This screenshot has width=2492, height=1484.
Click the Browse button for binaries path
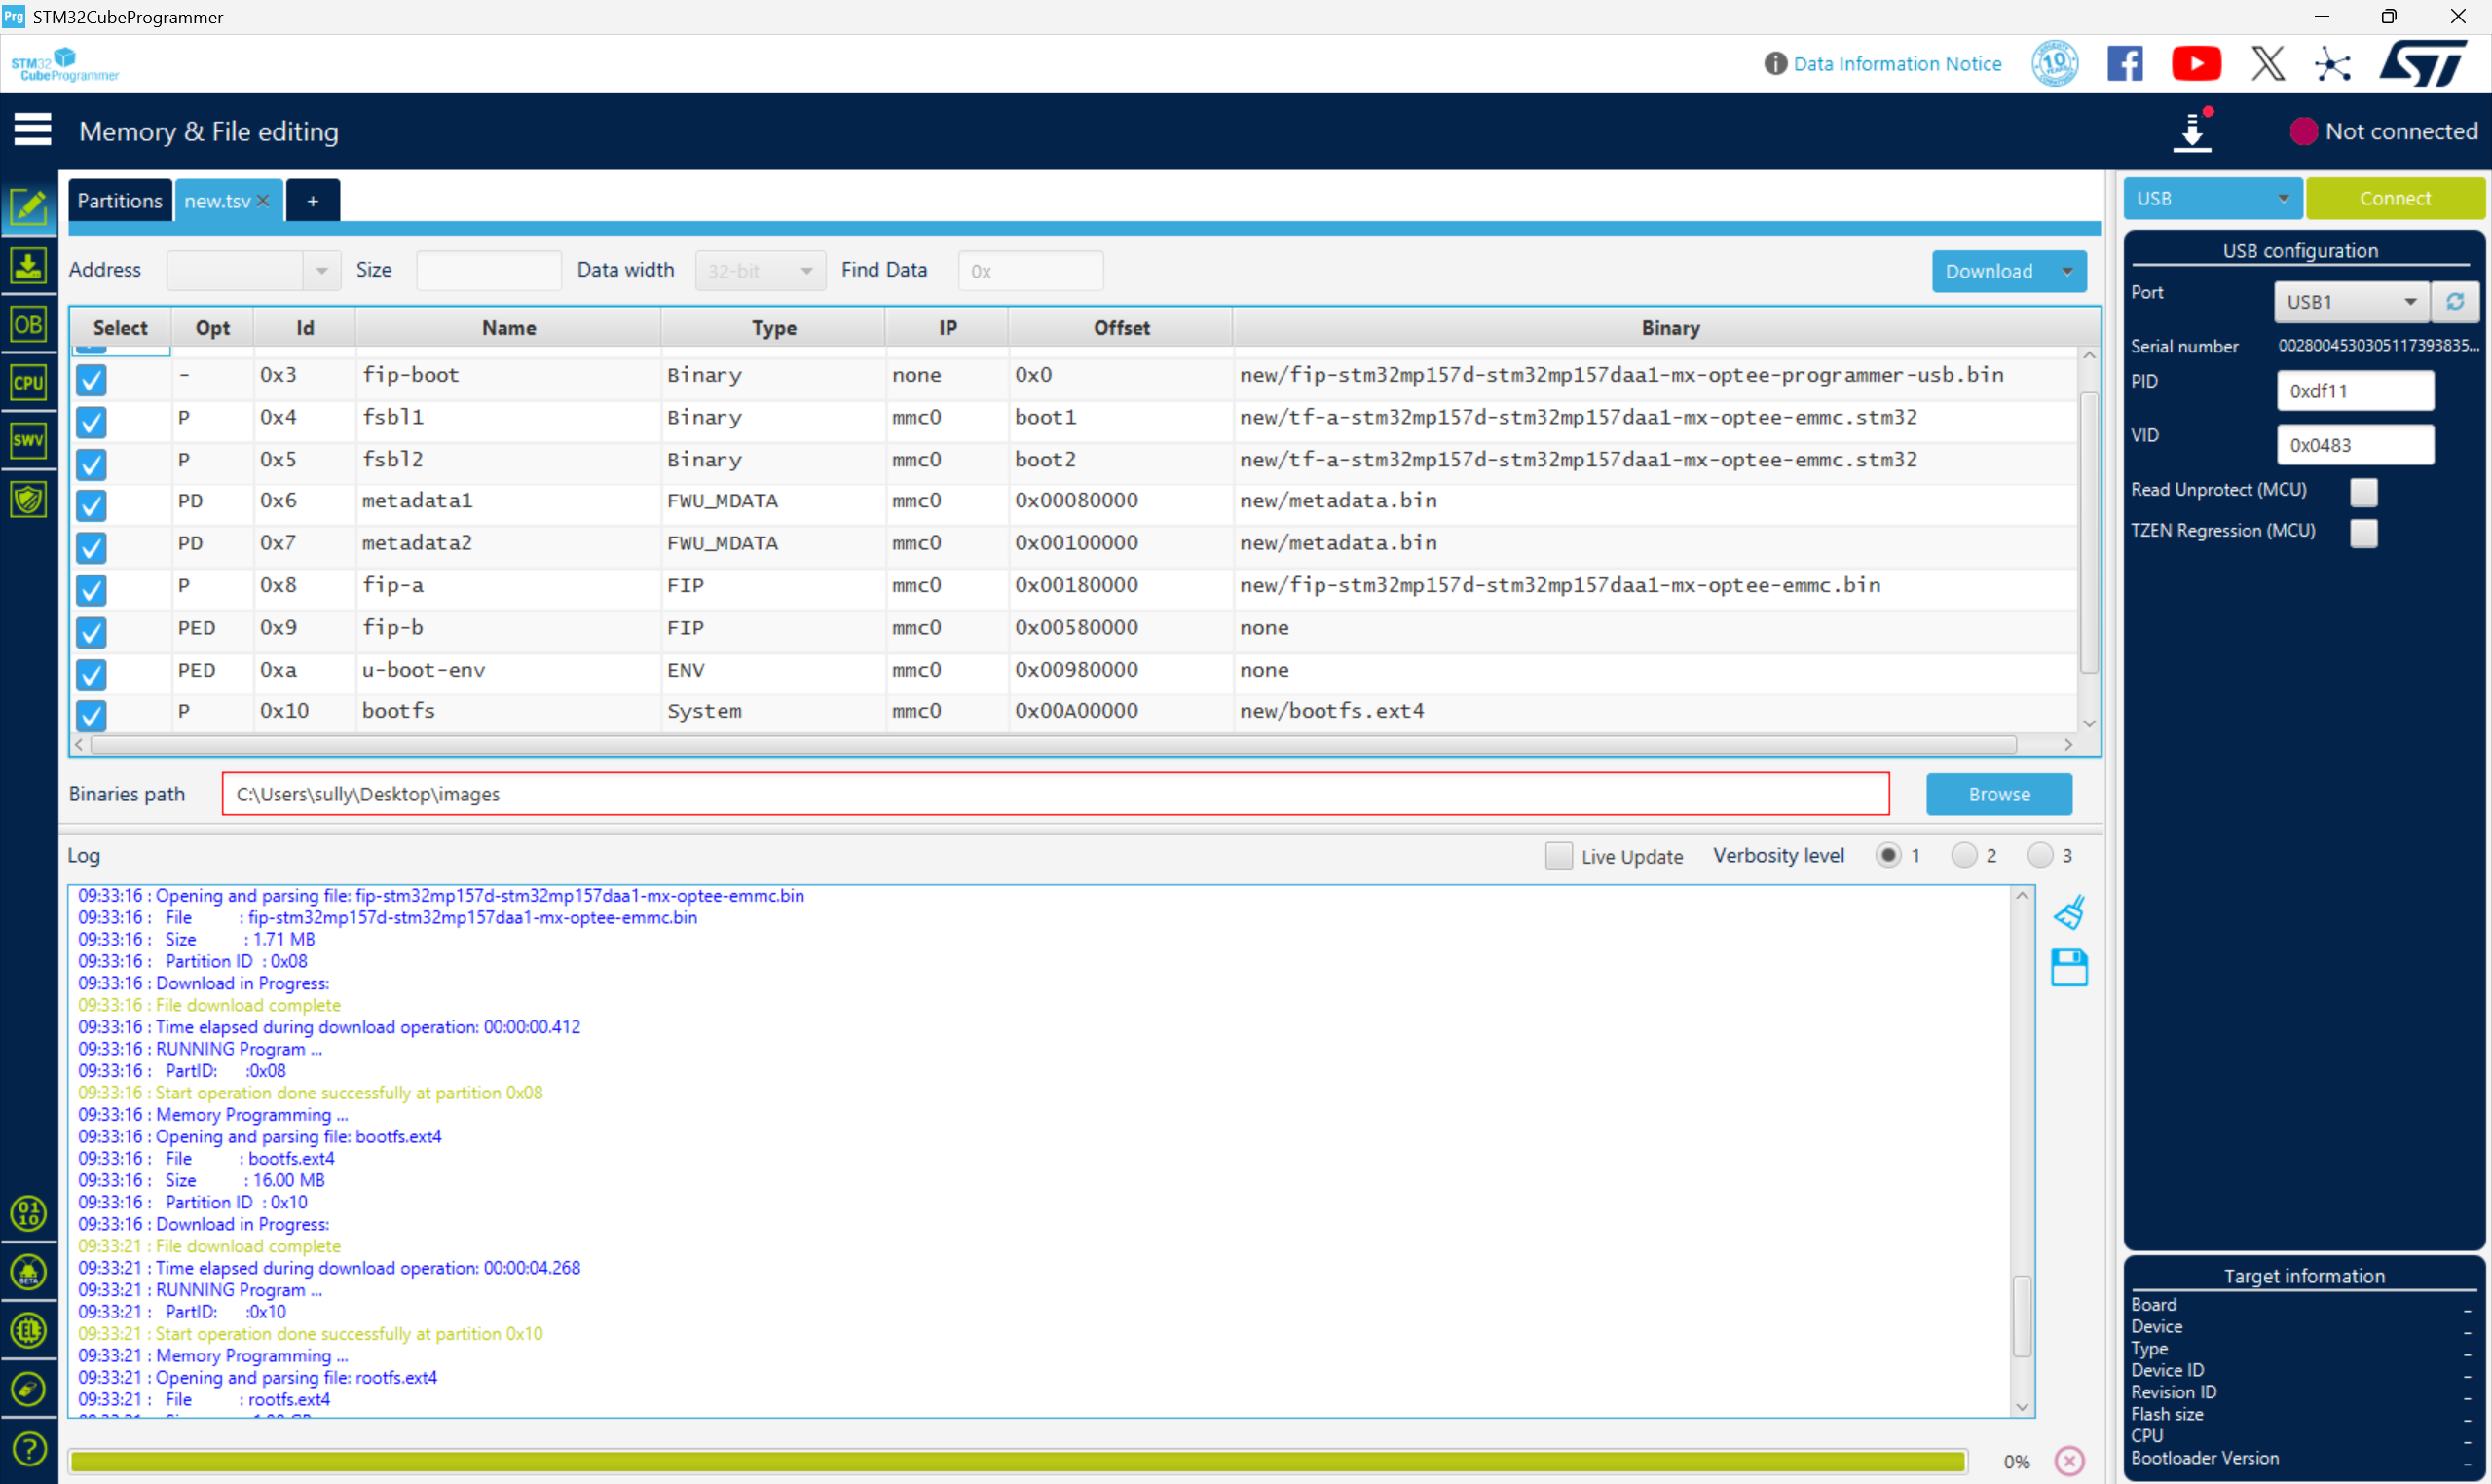pyautogui.click(x=1998, y=794)
